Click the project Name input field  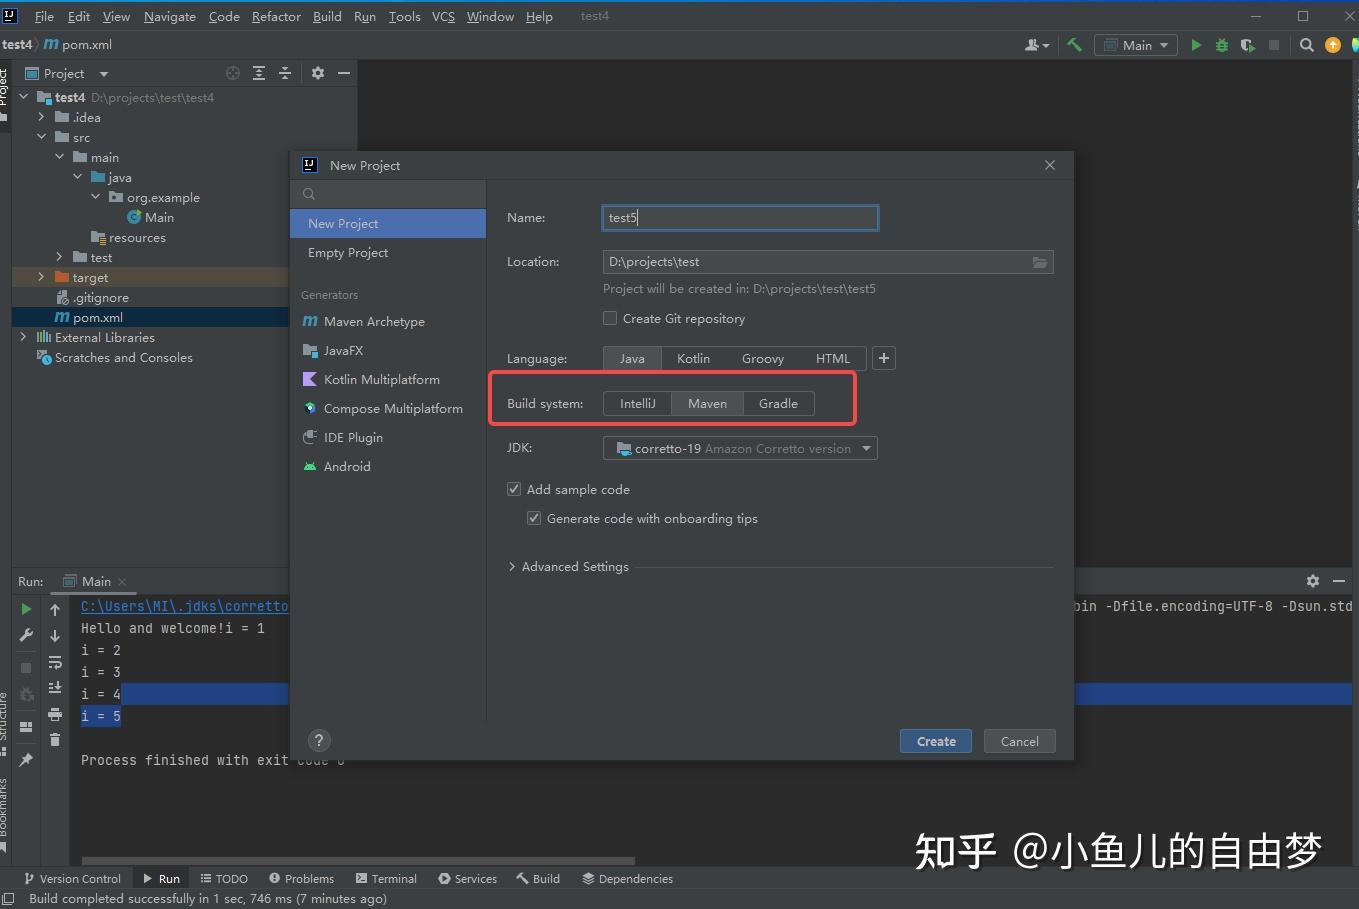click(x=741, y=217)
